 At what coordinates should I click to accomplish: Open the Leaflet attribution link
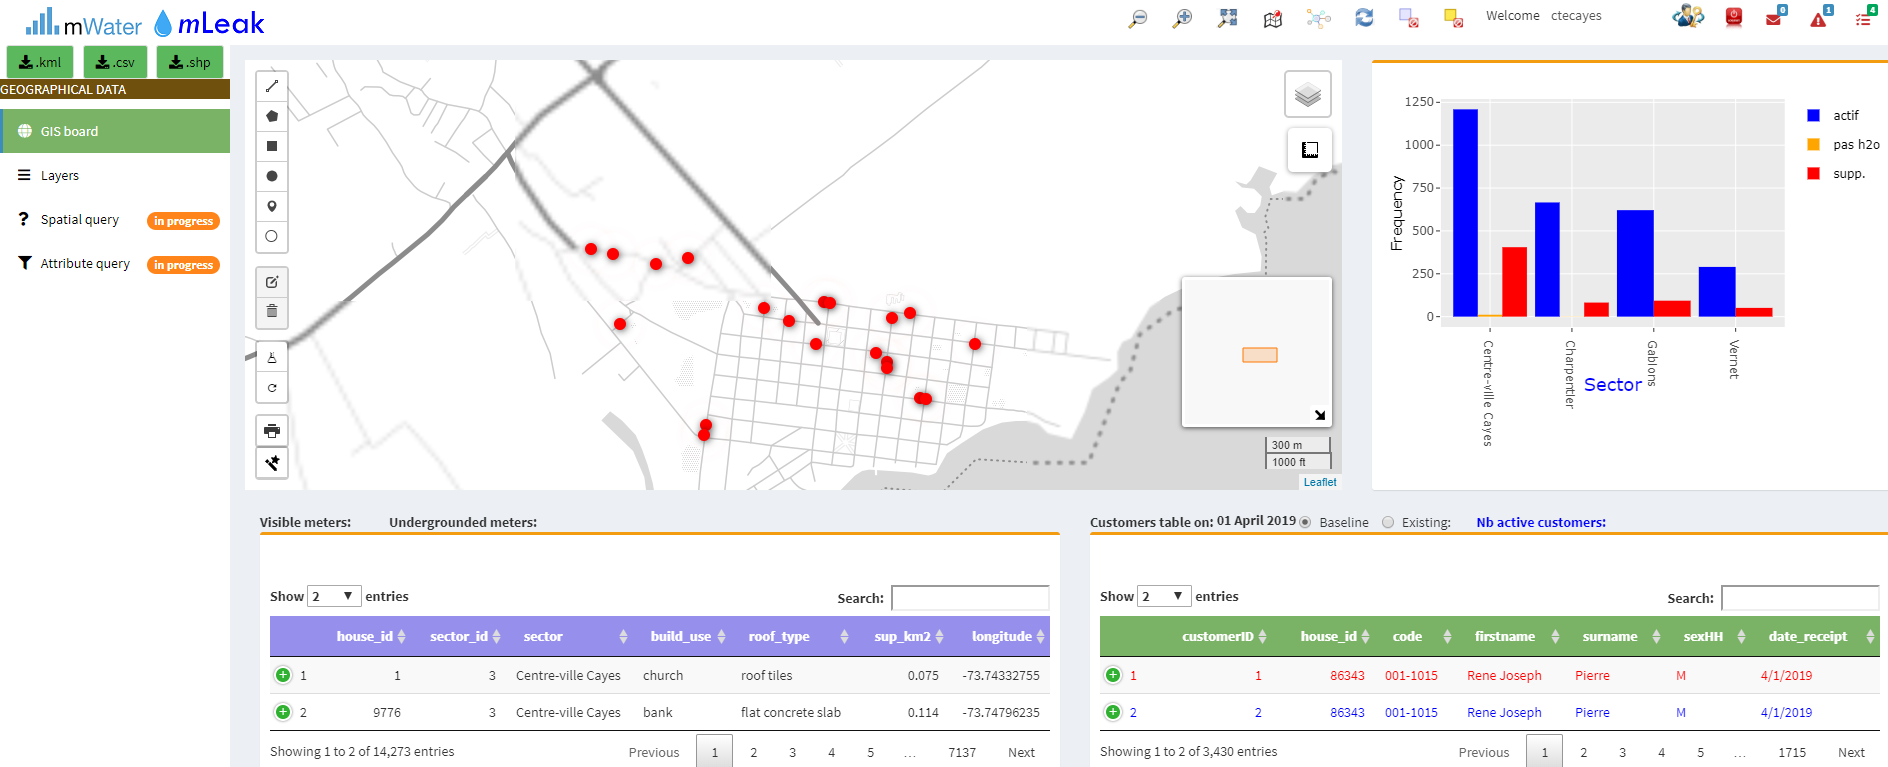point(1320,482)
